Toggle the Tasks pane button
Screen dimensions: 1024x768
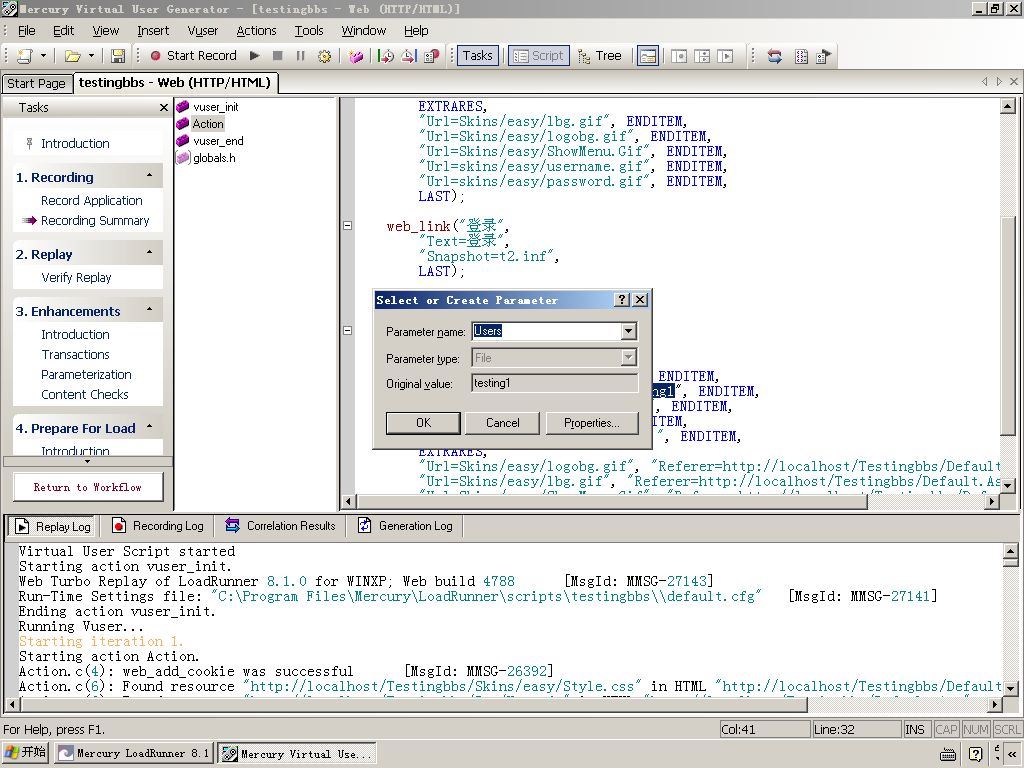[477, 56]
